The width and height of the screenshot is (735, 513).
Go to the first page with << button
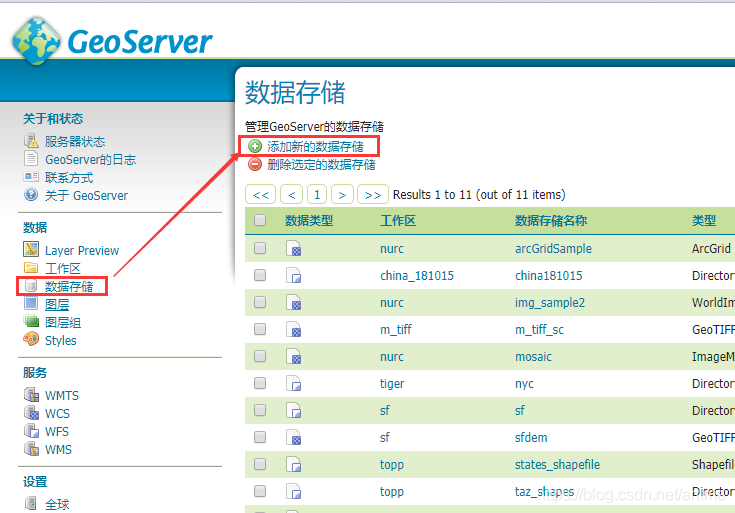point(260,195)
